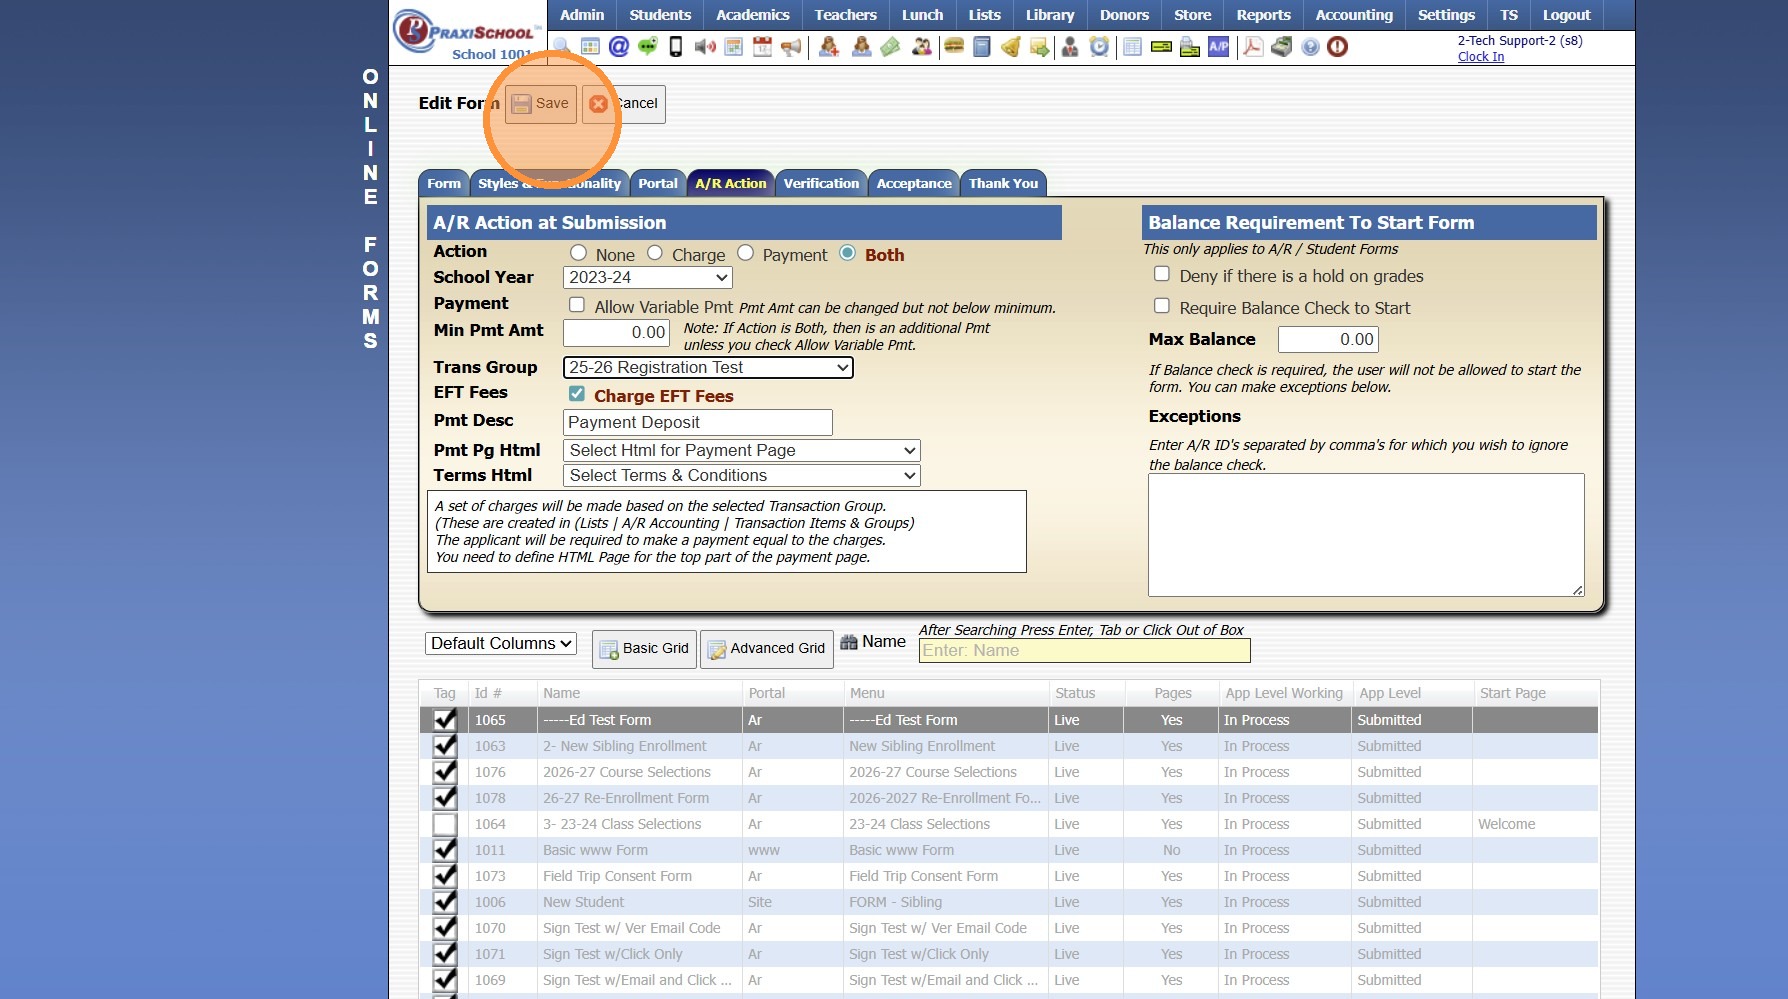Enable Allow Variable Pmt checkbox
Viewport: 1788px width, 999px height.
click(x=577, y=305)
